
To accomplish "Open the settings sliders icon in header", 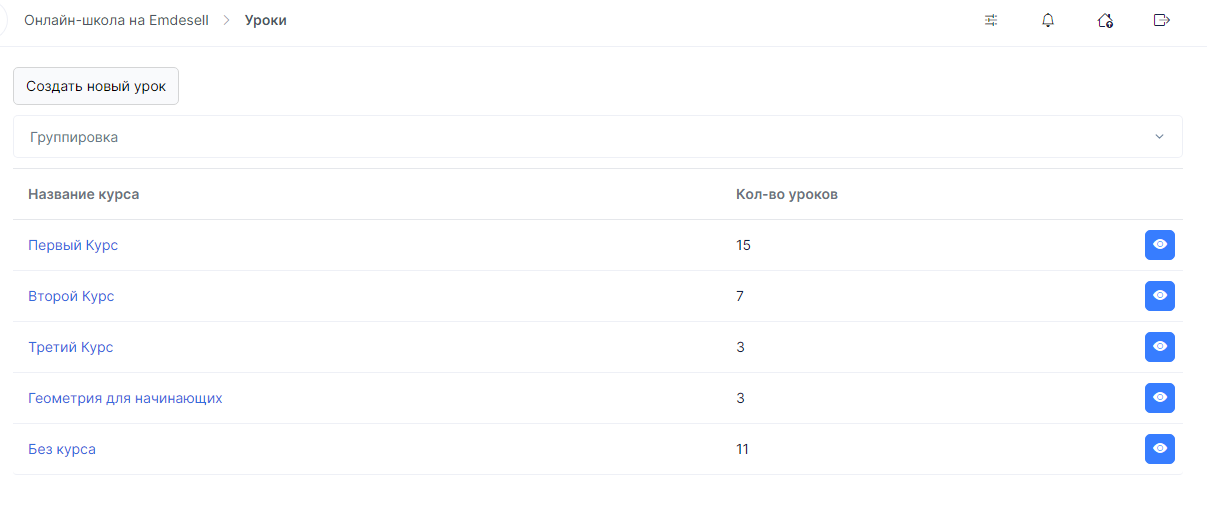I will [x=991, y=20].
